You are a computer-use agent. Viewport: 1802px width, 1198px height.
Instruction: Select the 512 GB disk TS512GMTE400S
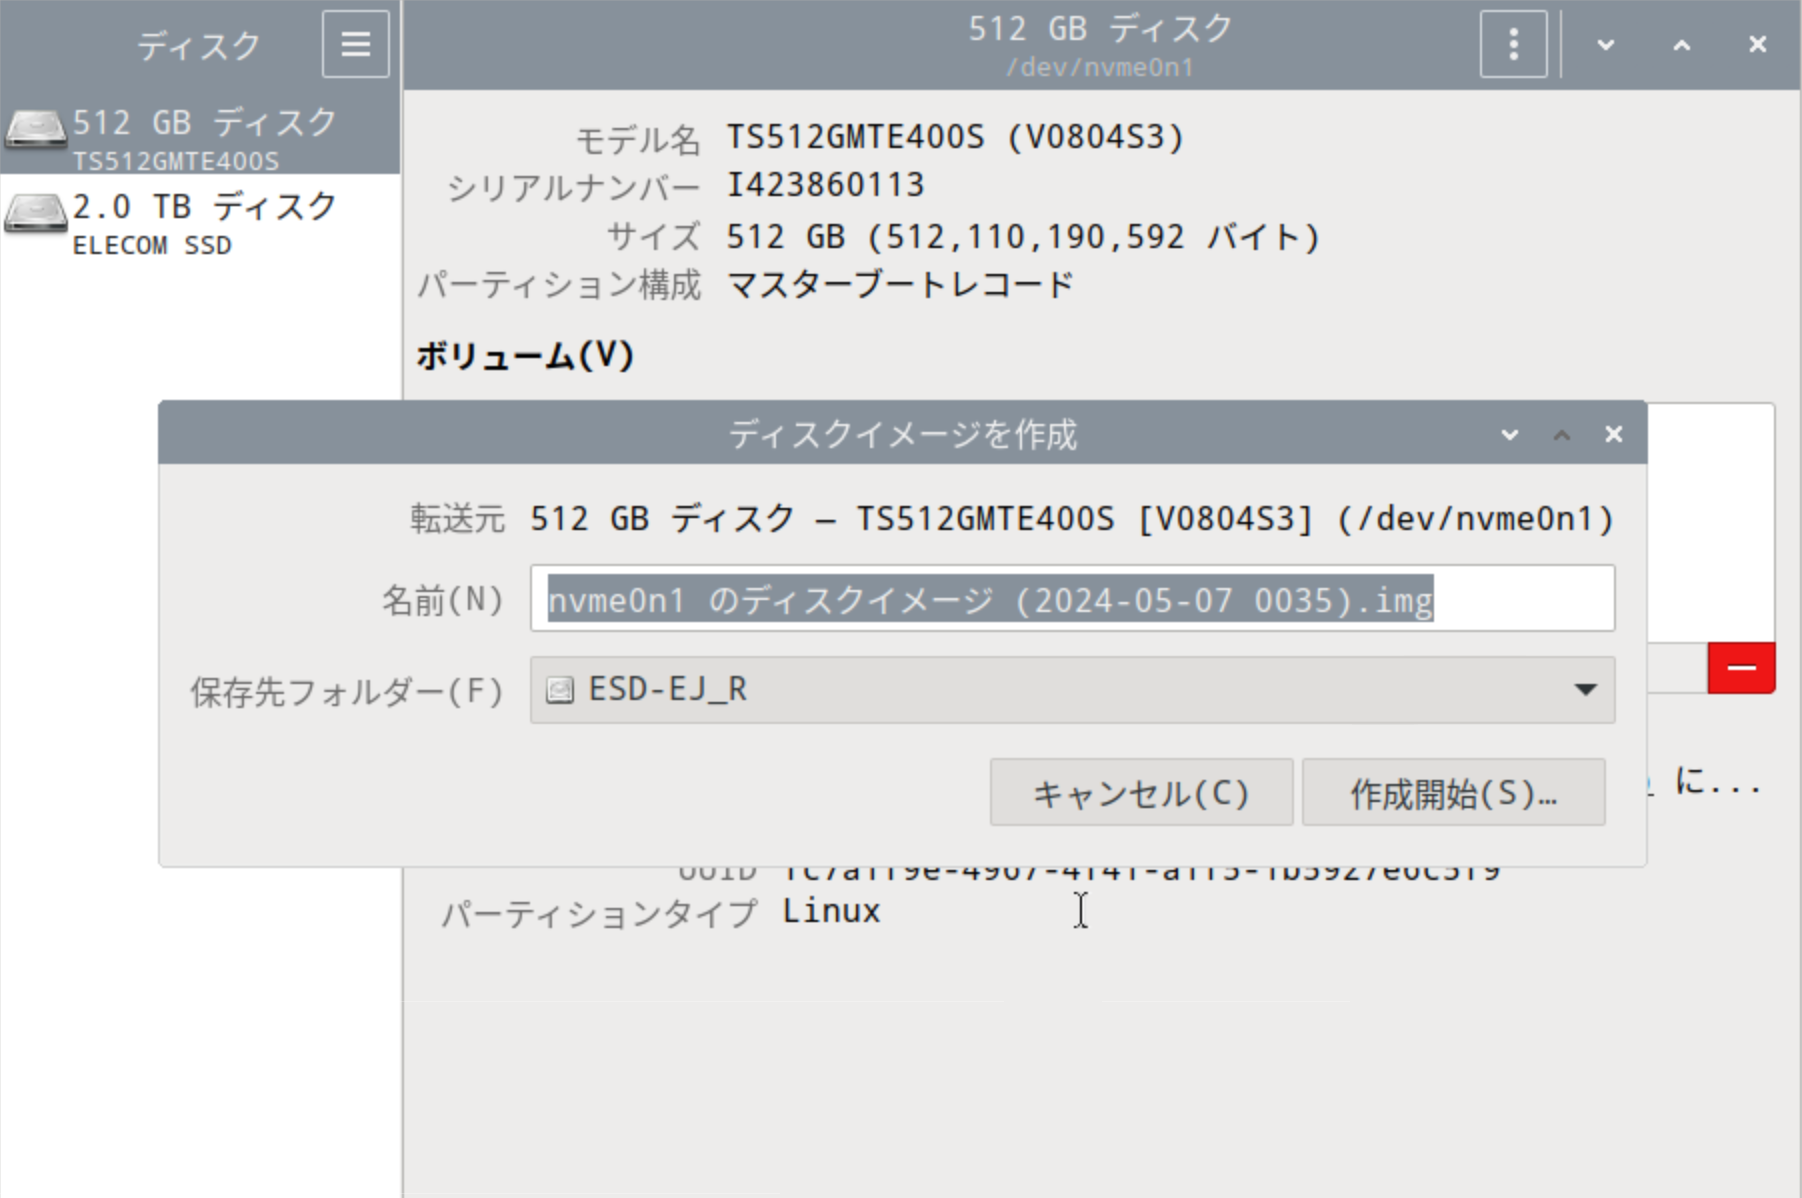(200, 133)
